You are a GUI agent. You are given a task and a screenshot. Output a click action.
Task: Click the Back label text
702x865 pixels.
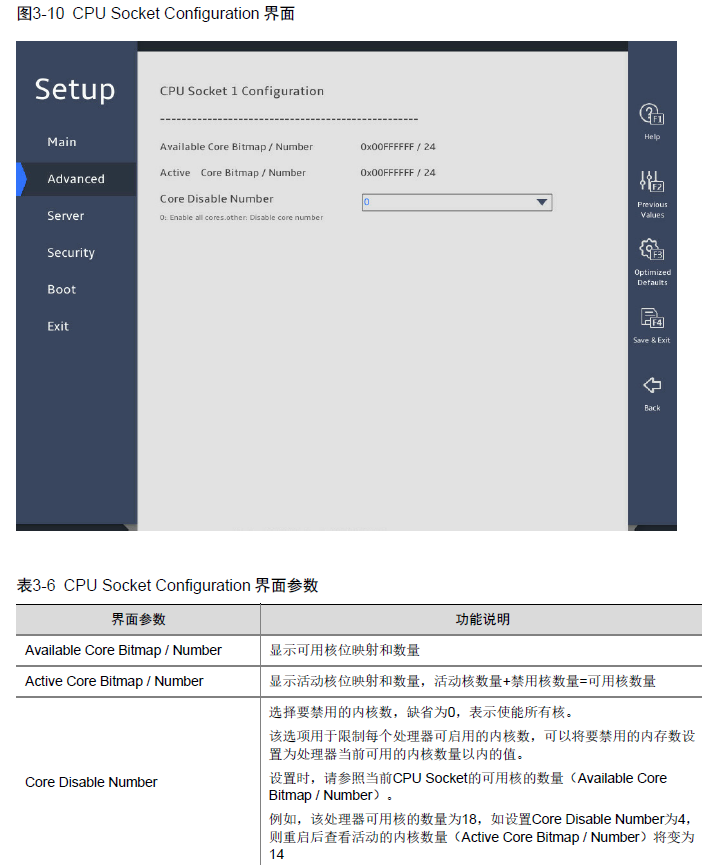coord(652,408)
